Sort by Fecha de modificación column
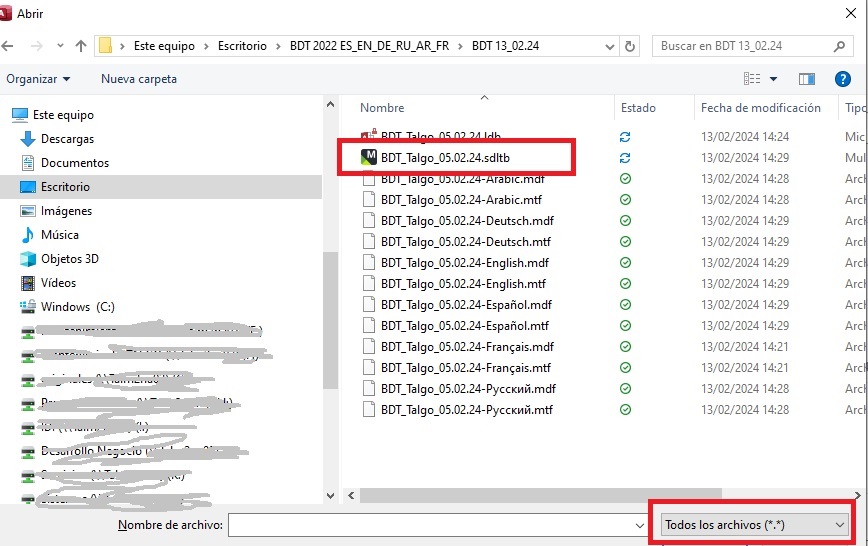The height and width of the screenshot is (546, 868). (x=761, y=108)
